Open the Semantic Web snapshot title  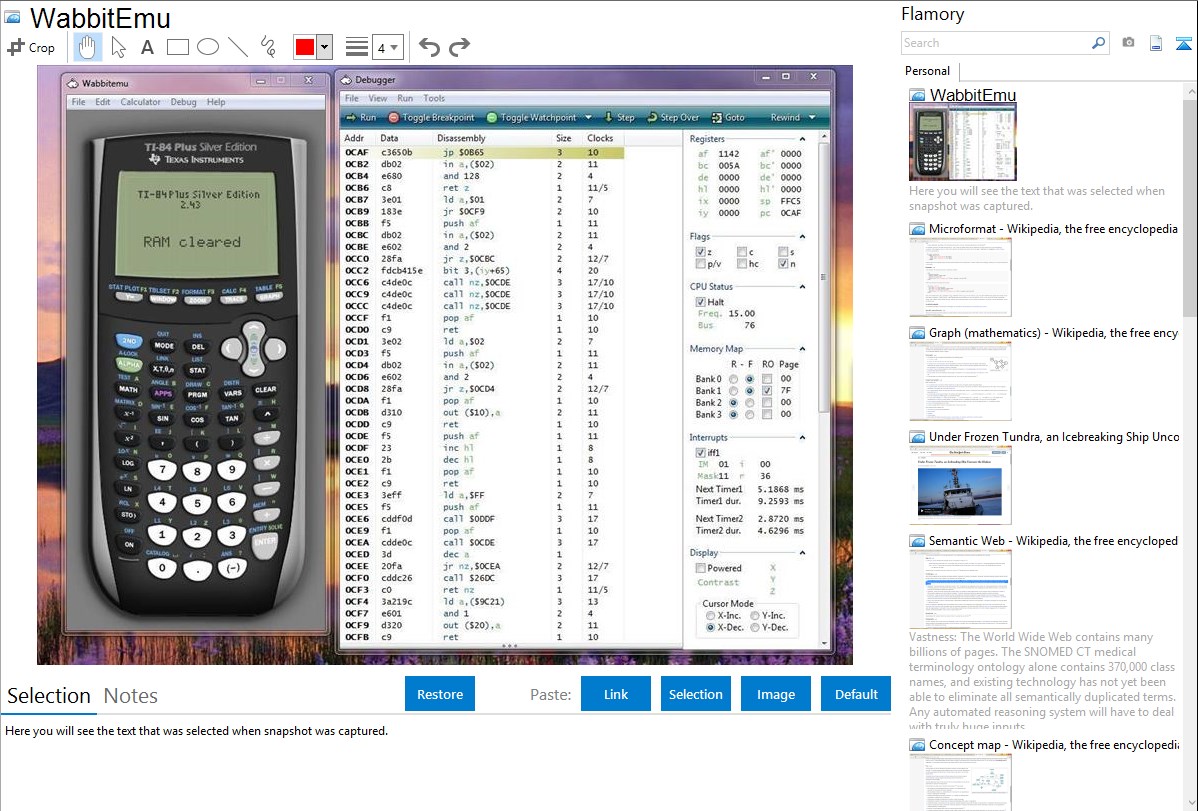[x=1053, y=541]
